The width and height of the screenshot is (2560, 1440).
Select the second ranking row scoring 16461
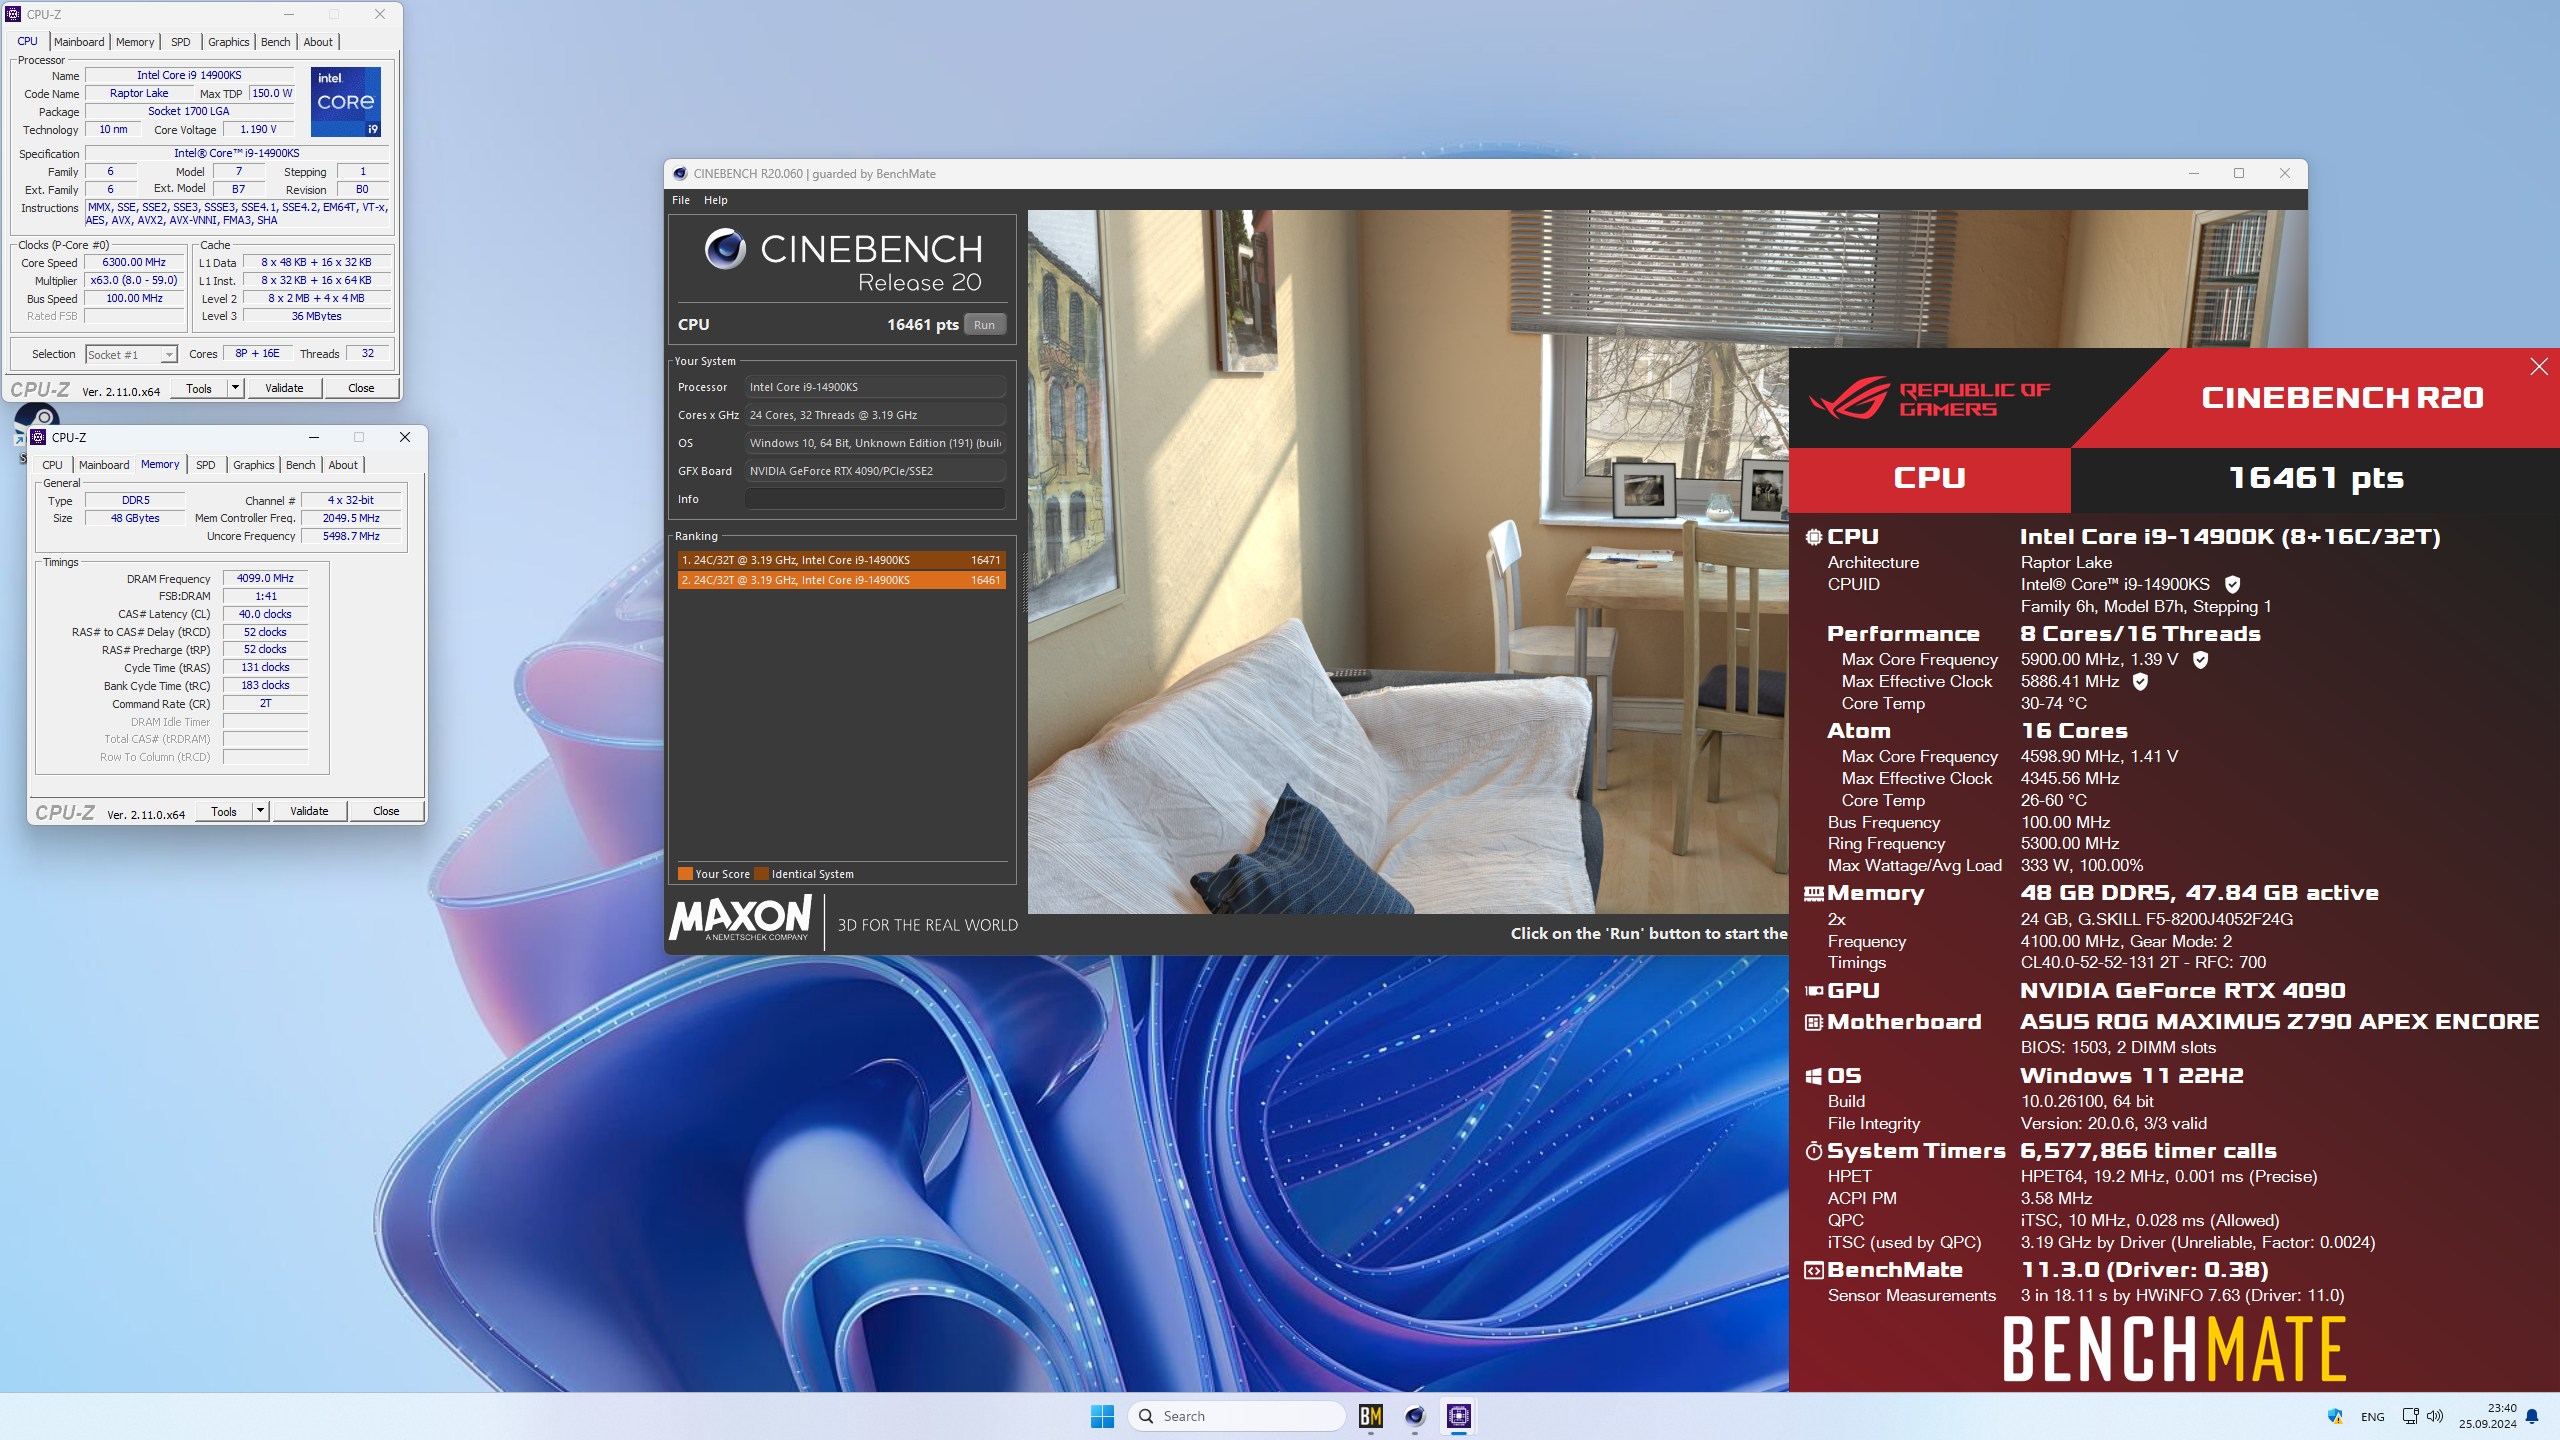coord(841,580)
